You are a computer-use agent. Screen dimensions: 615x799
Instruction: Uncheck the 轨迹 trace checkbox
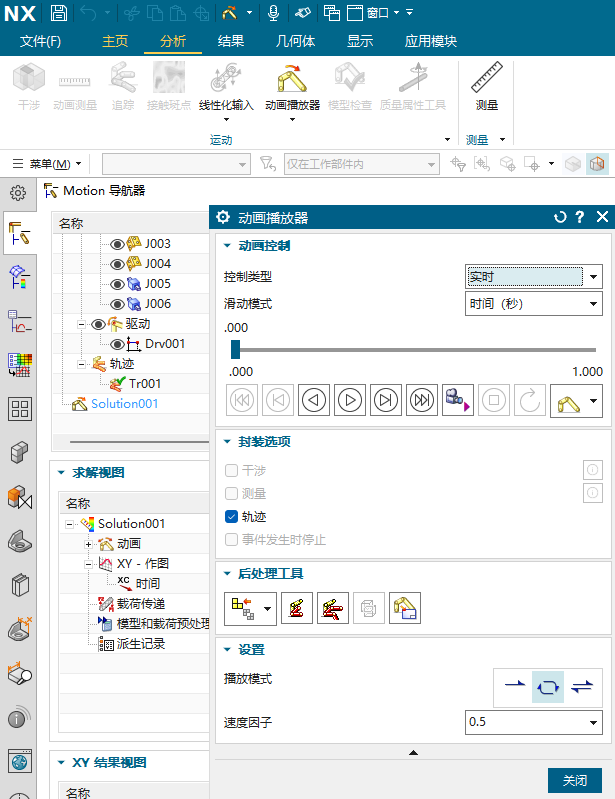point(231,517)
